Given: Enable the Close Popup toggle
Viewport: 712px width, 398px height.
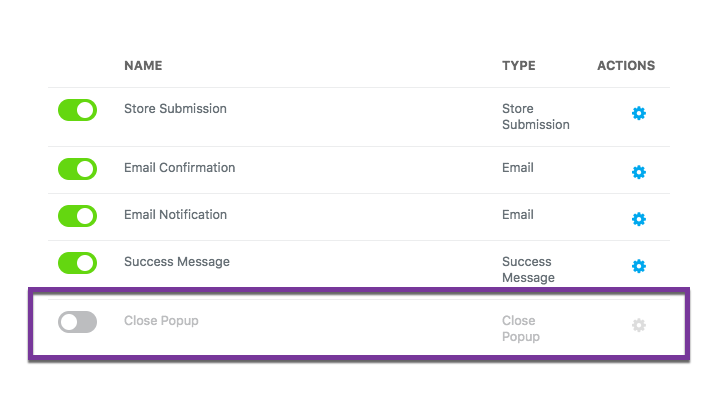Looking at the screenshot, I should coord(77,322).
